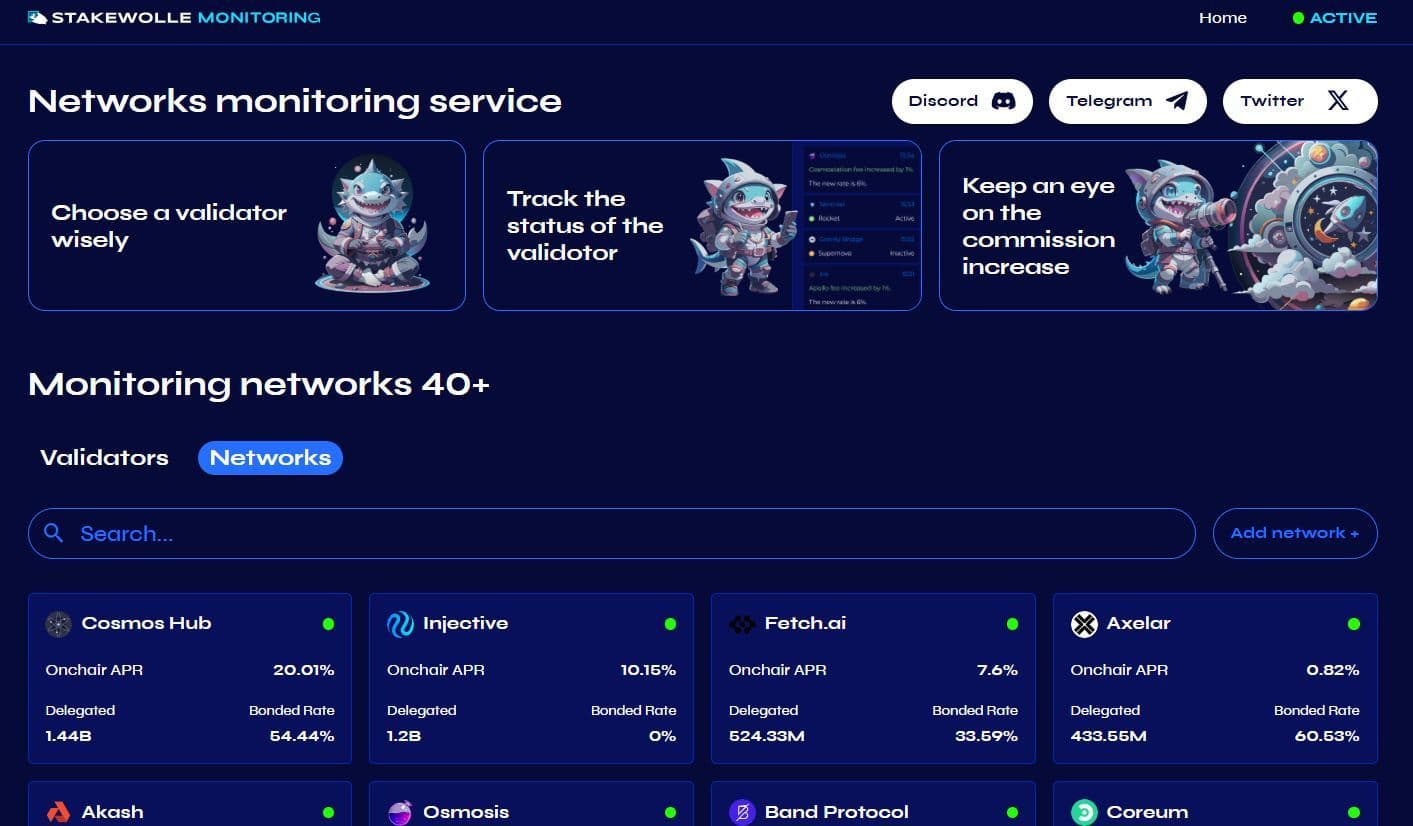Click Cosmos Hub APR value 20.01%
The image size is (1413, 826).
tap(304, 670)
